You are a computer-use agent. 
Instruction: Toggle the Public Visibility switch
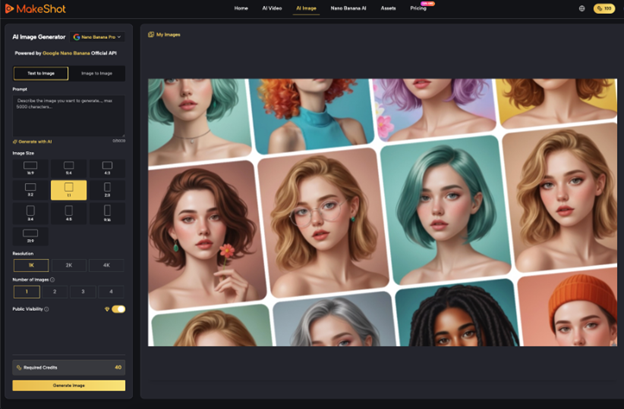tap(118, 309)
